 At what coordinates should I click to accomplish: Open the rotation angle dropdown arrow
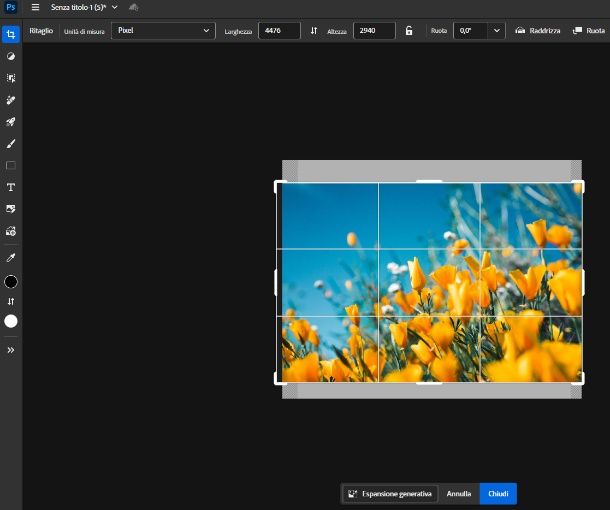click(x=496, y=30)
